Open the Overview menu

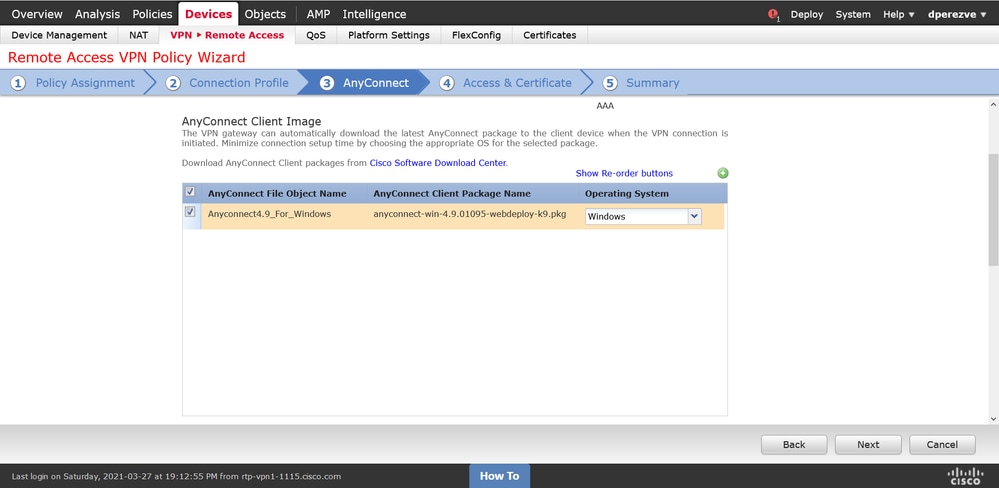pyautogui.click(x=37, y=14)
